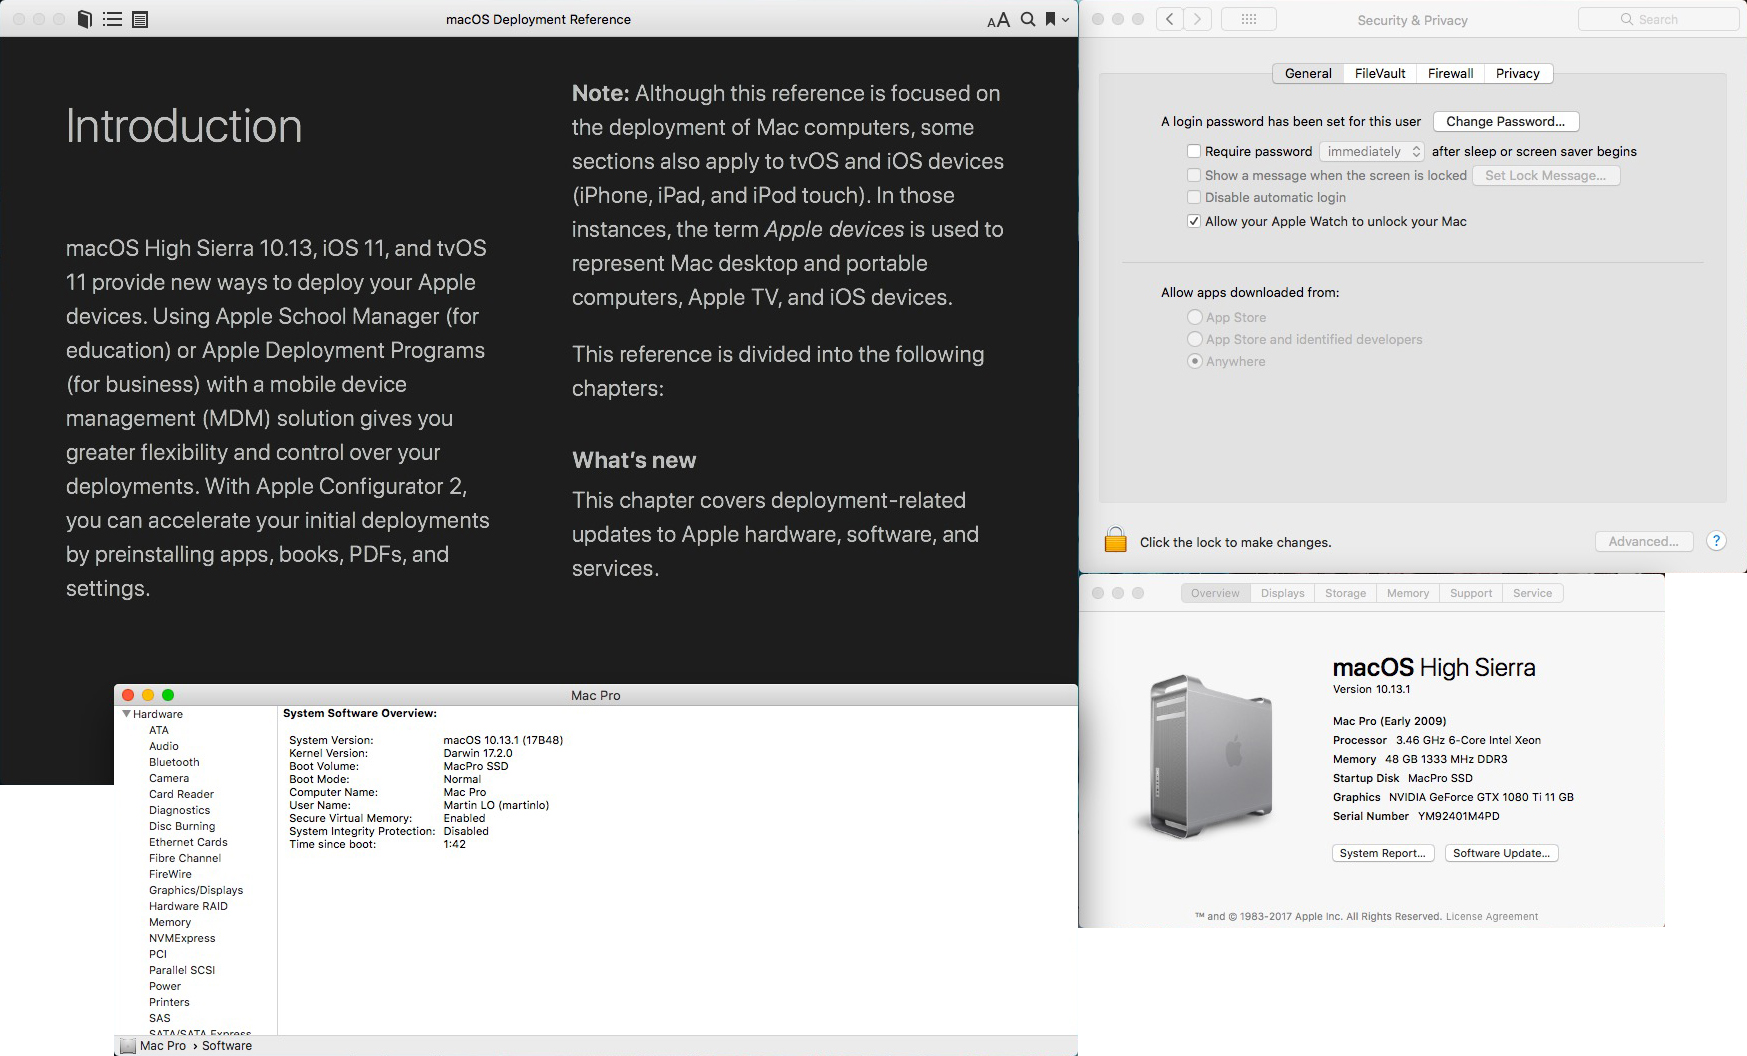Open the help question mark button
1747x1056 pixels.
[1716, 541]
